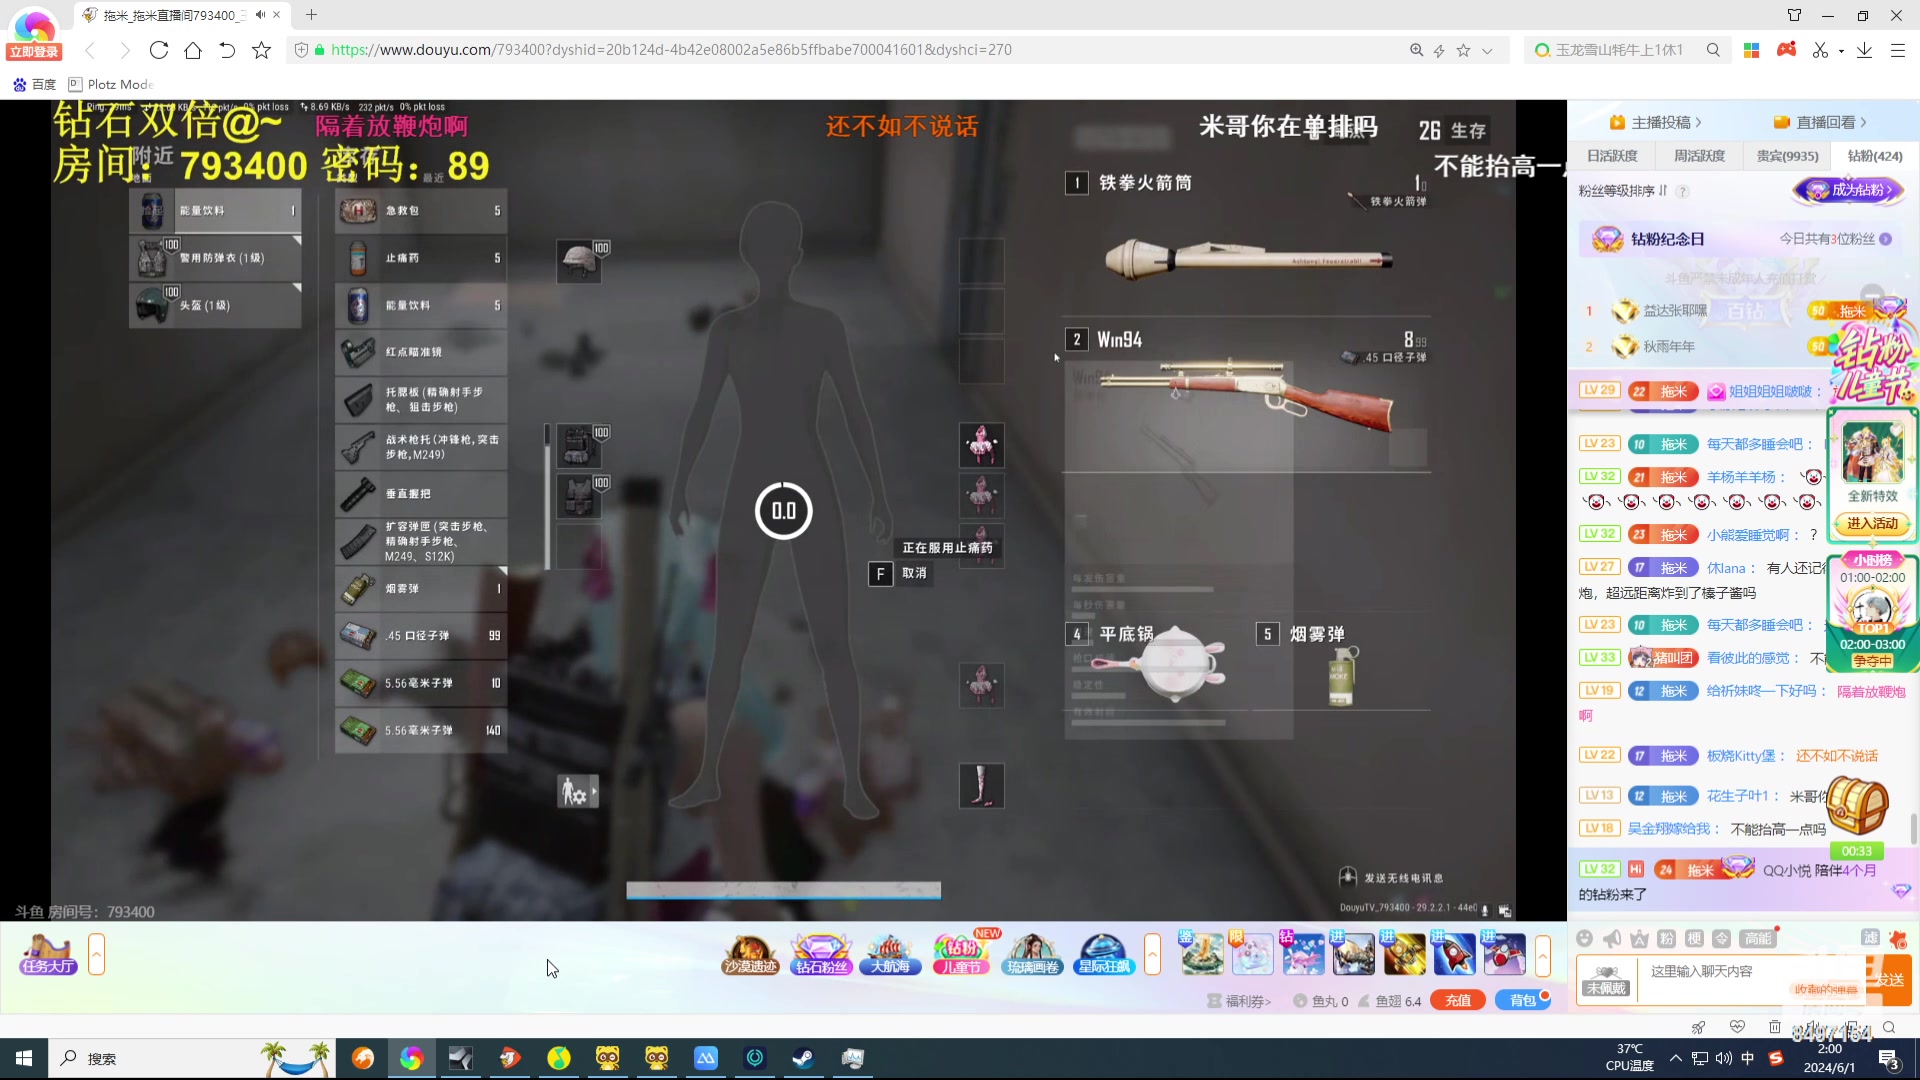Switch to the 日活跃度 tab
1920x1080 pixels.
click(x=1614, y=156)
